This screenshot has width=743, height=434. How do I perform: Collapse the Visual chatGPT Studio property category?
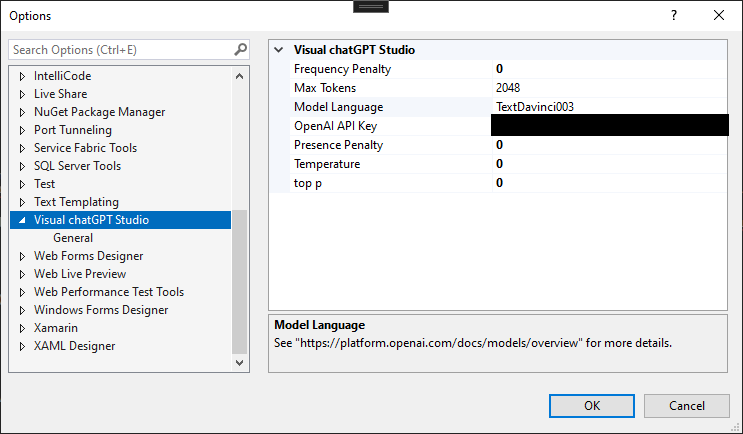point(279,50)
